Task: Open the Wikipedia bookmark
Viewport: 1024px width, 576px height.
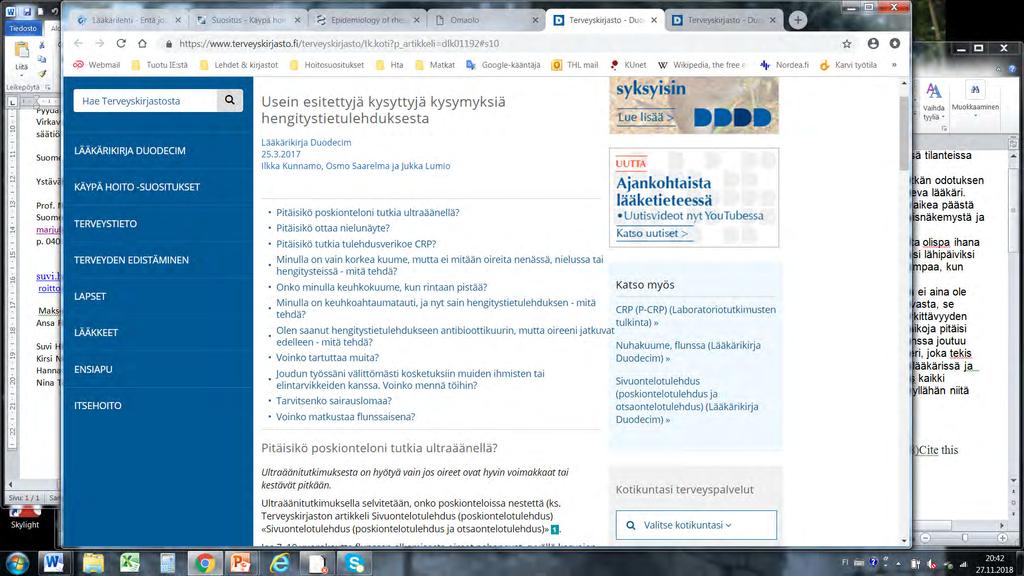Action: click(702, 65)
